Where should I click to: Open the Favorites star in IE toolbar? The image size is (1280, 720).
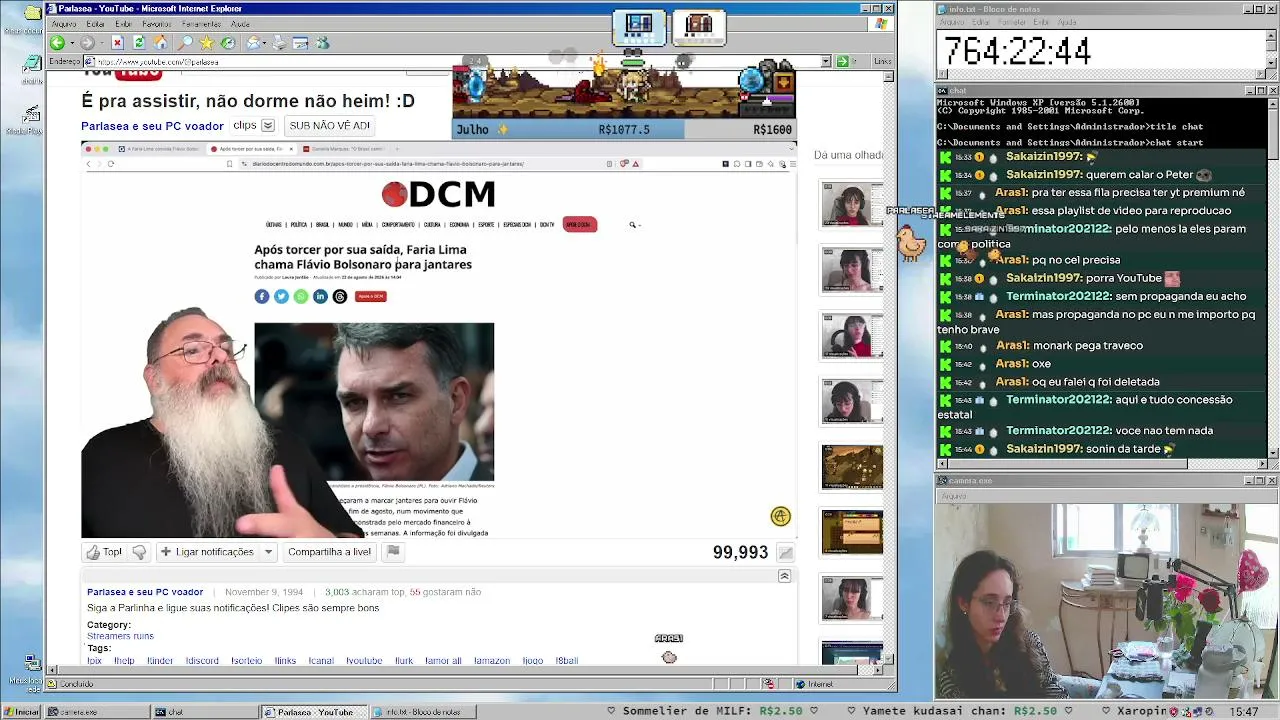tap(207, 43)
